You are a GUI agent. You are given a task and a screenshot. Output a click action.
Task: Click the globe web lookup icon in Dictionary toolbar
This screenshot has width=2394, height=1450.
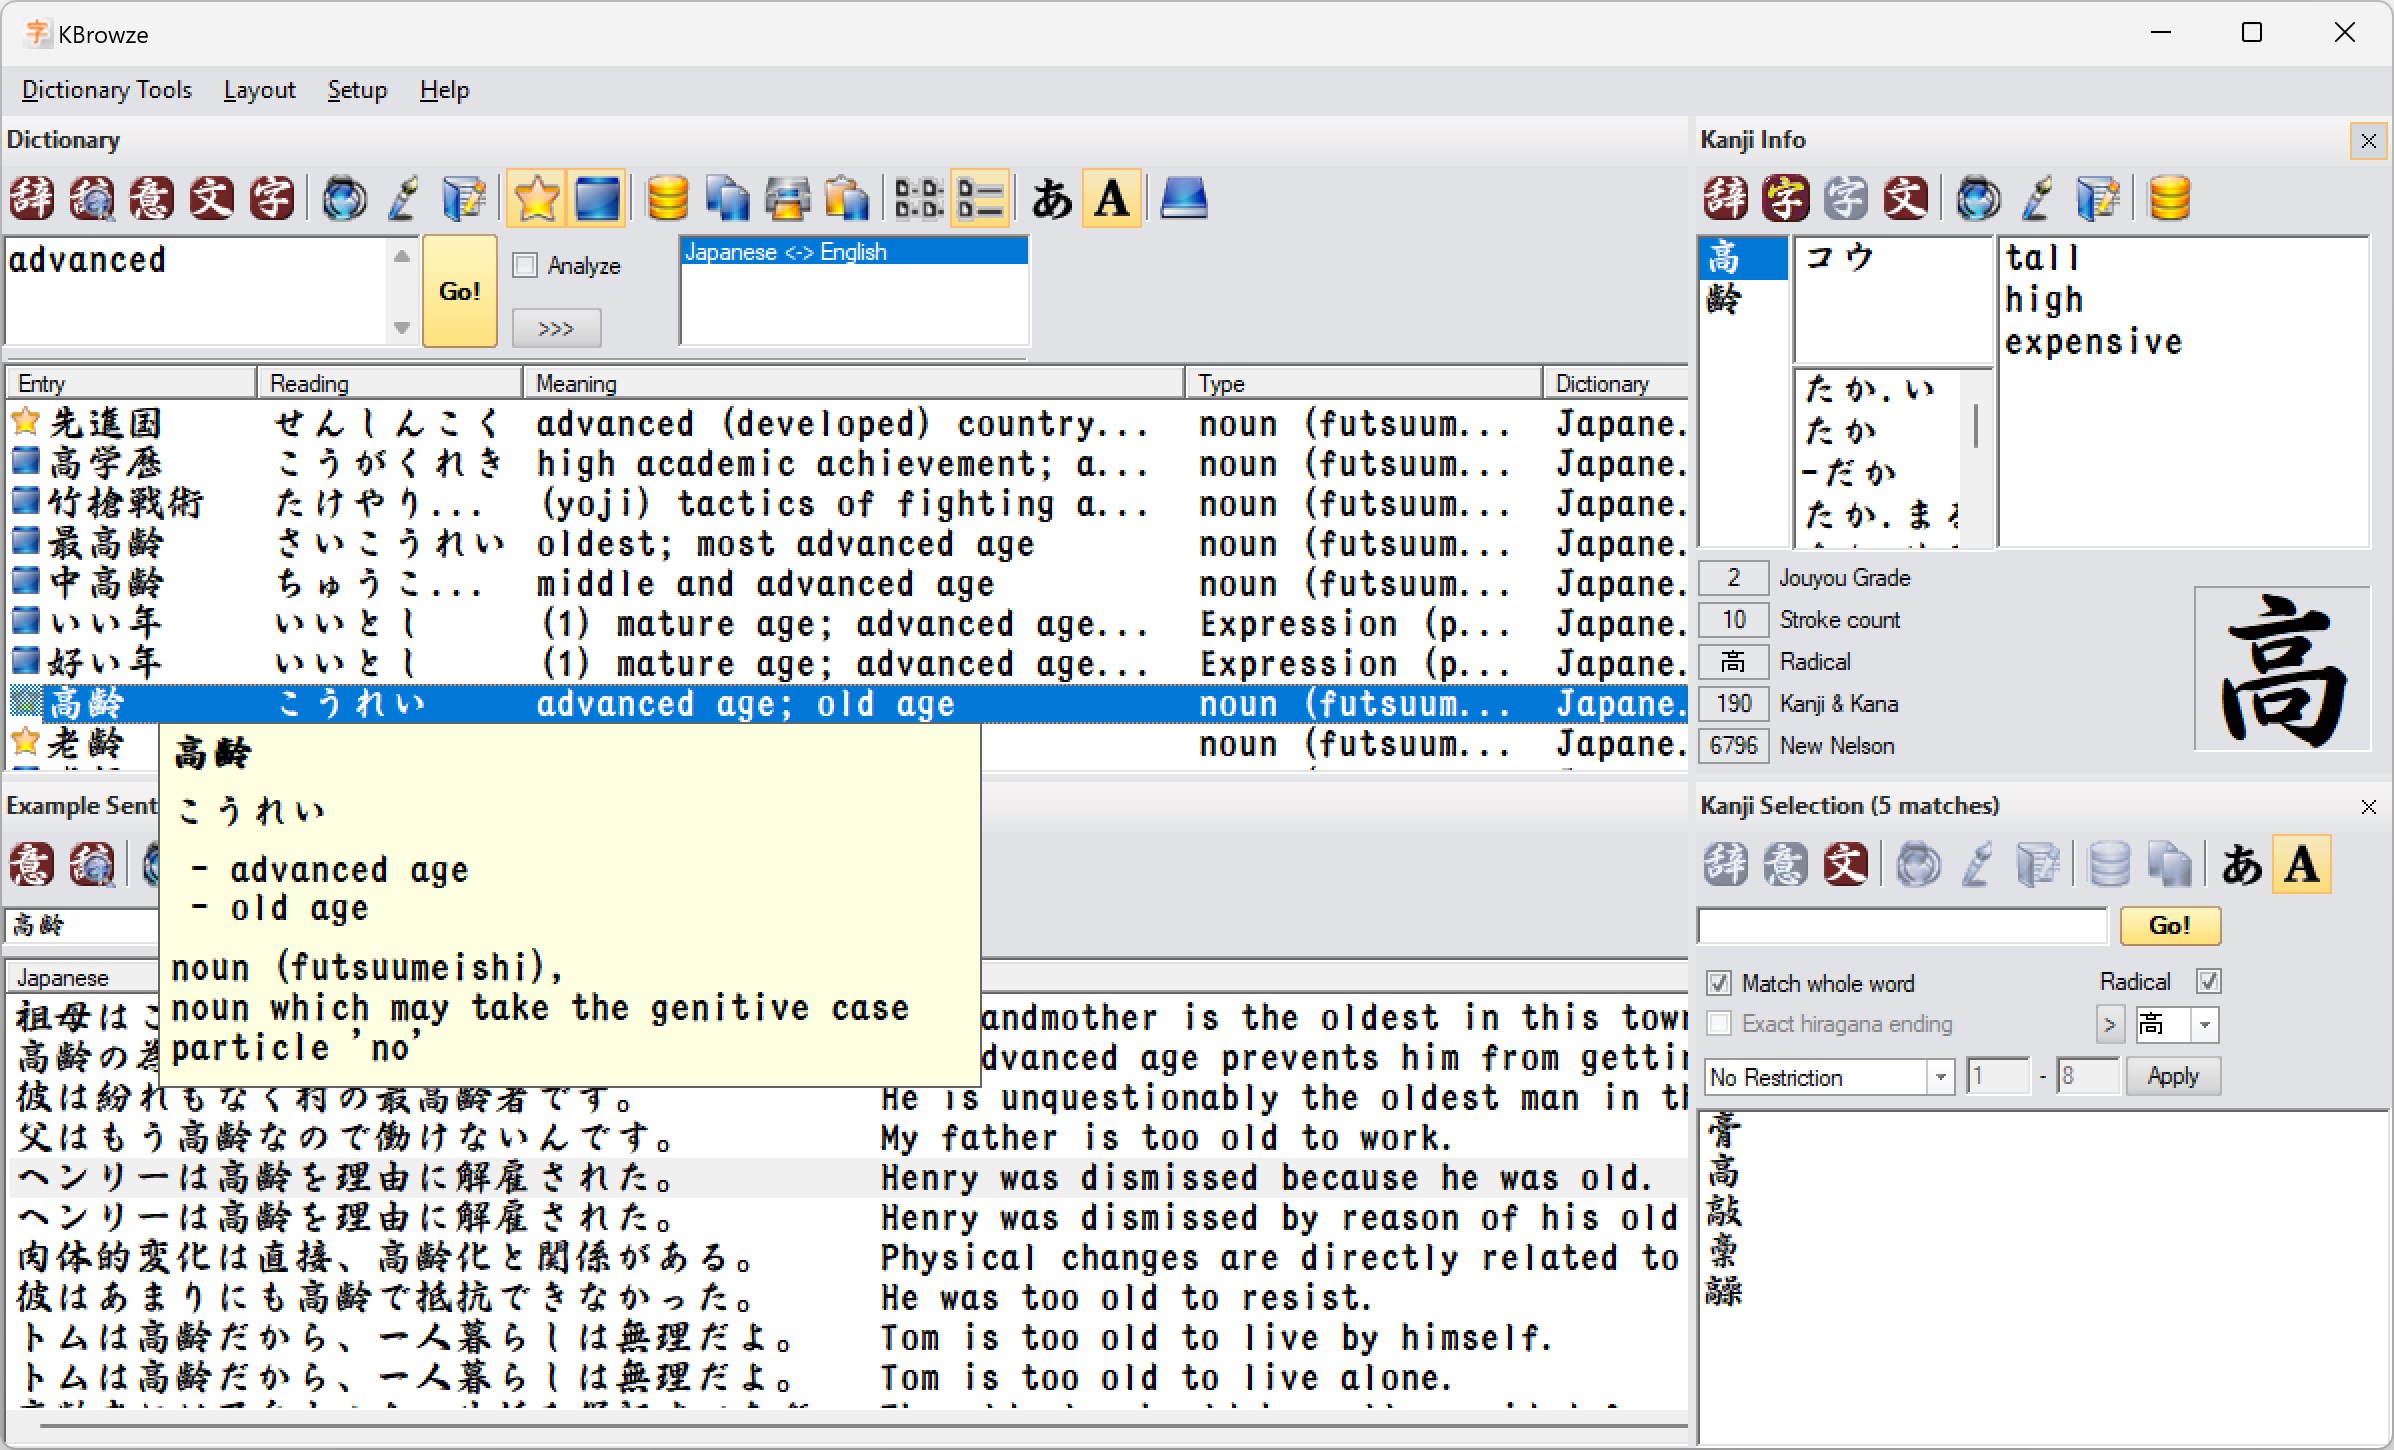344,198
